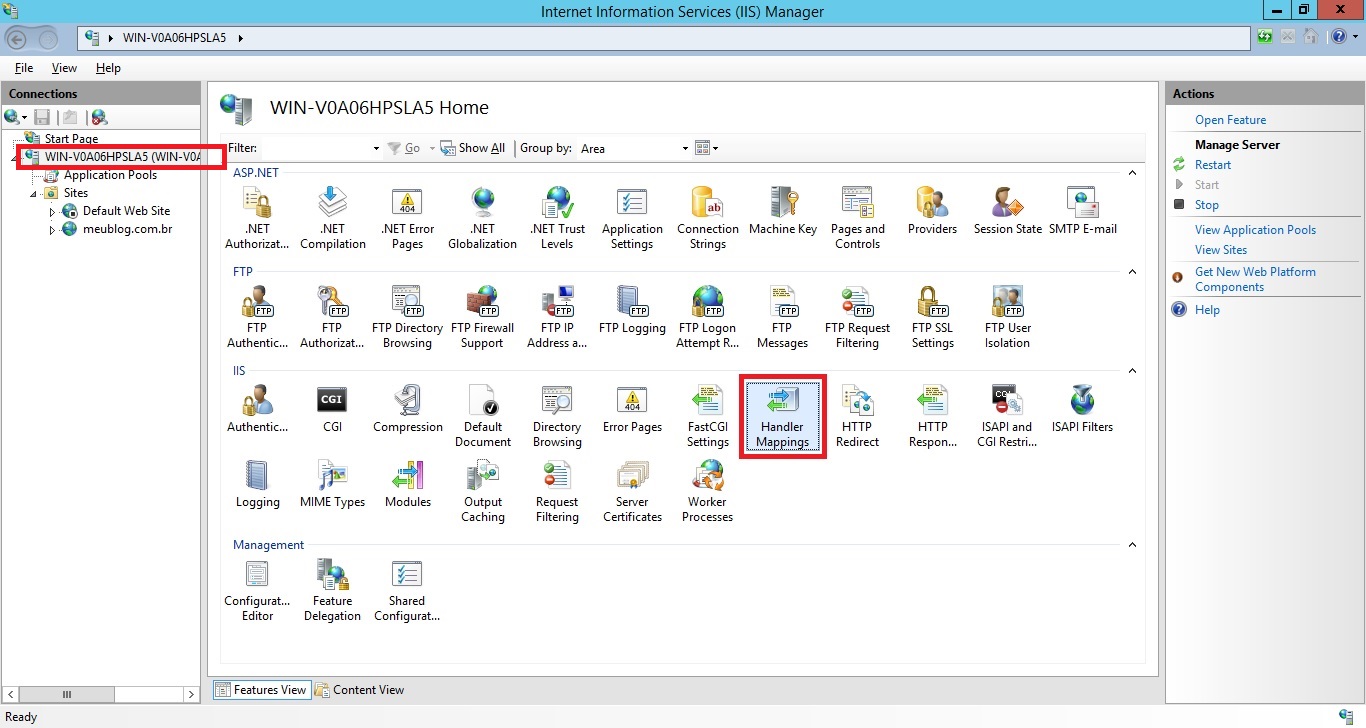Click Get New Web Platform Components
The height and width of the screenshot is (728, 1366).
click(1255, 279)
